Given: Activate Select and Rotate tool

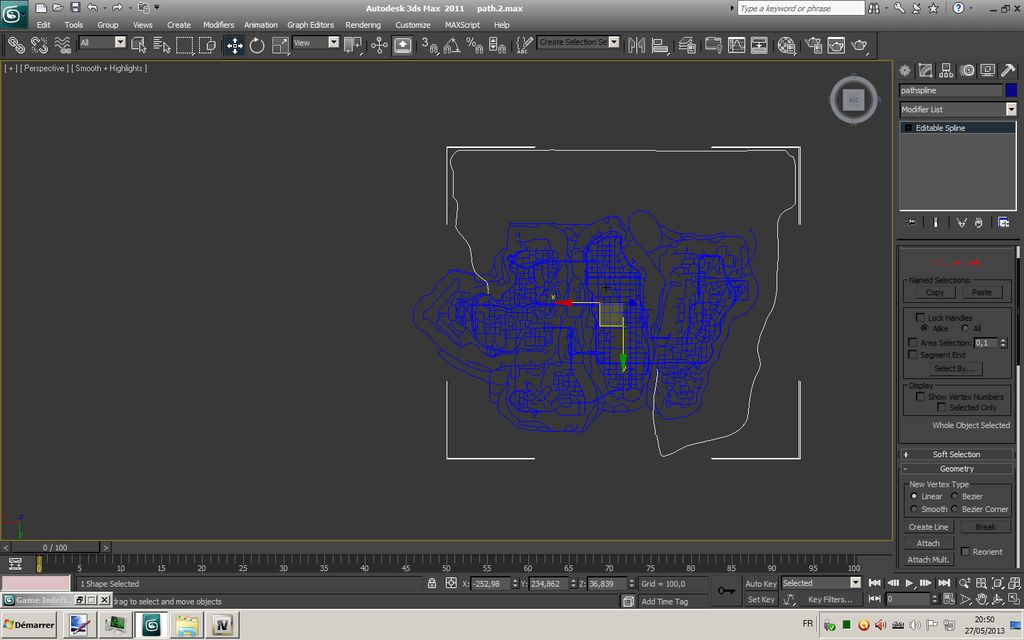Looking at the screenshot, I should pos(257,45).
